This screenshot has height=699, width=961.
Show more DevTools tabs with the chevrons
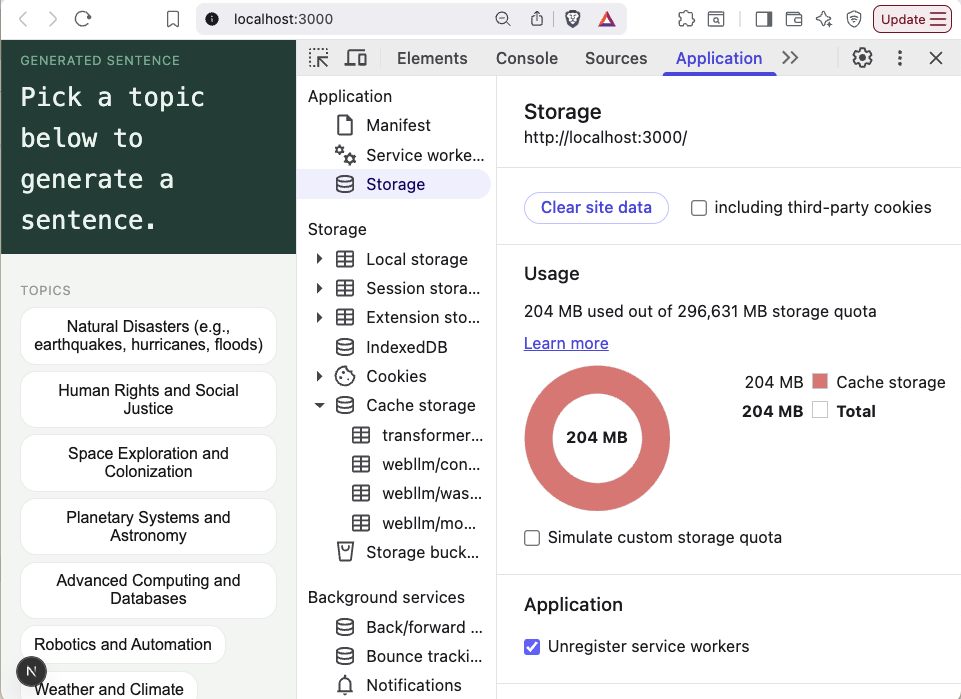coord(791,58)
